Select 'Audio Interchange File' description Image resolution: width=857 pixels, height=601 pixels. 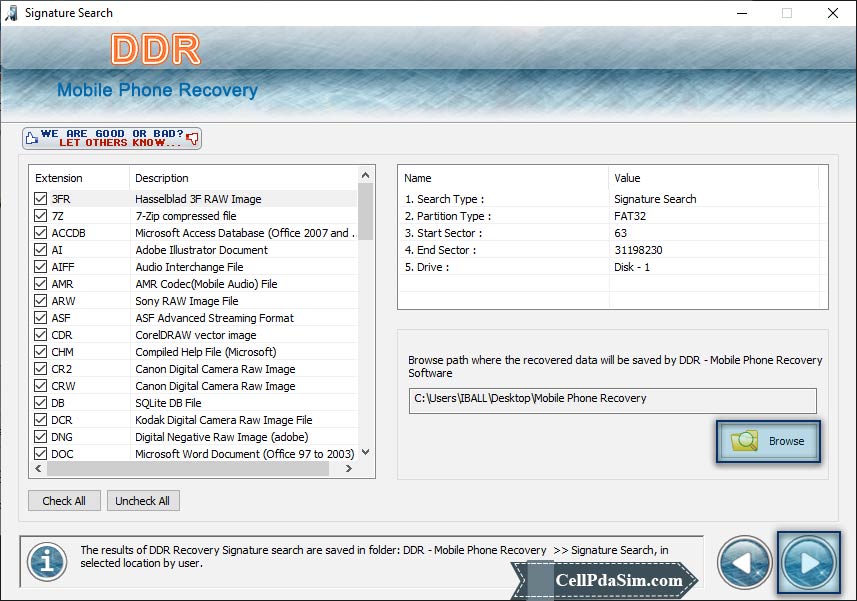(189, 267)
